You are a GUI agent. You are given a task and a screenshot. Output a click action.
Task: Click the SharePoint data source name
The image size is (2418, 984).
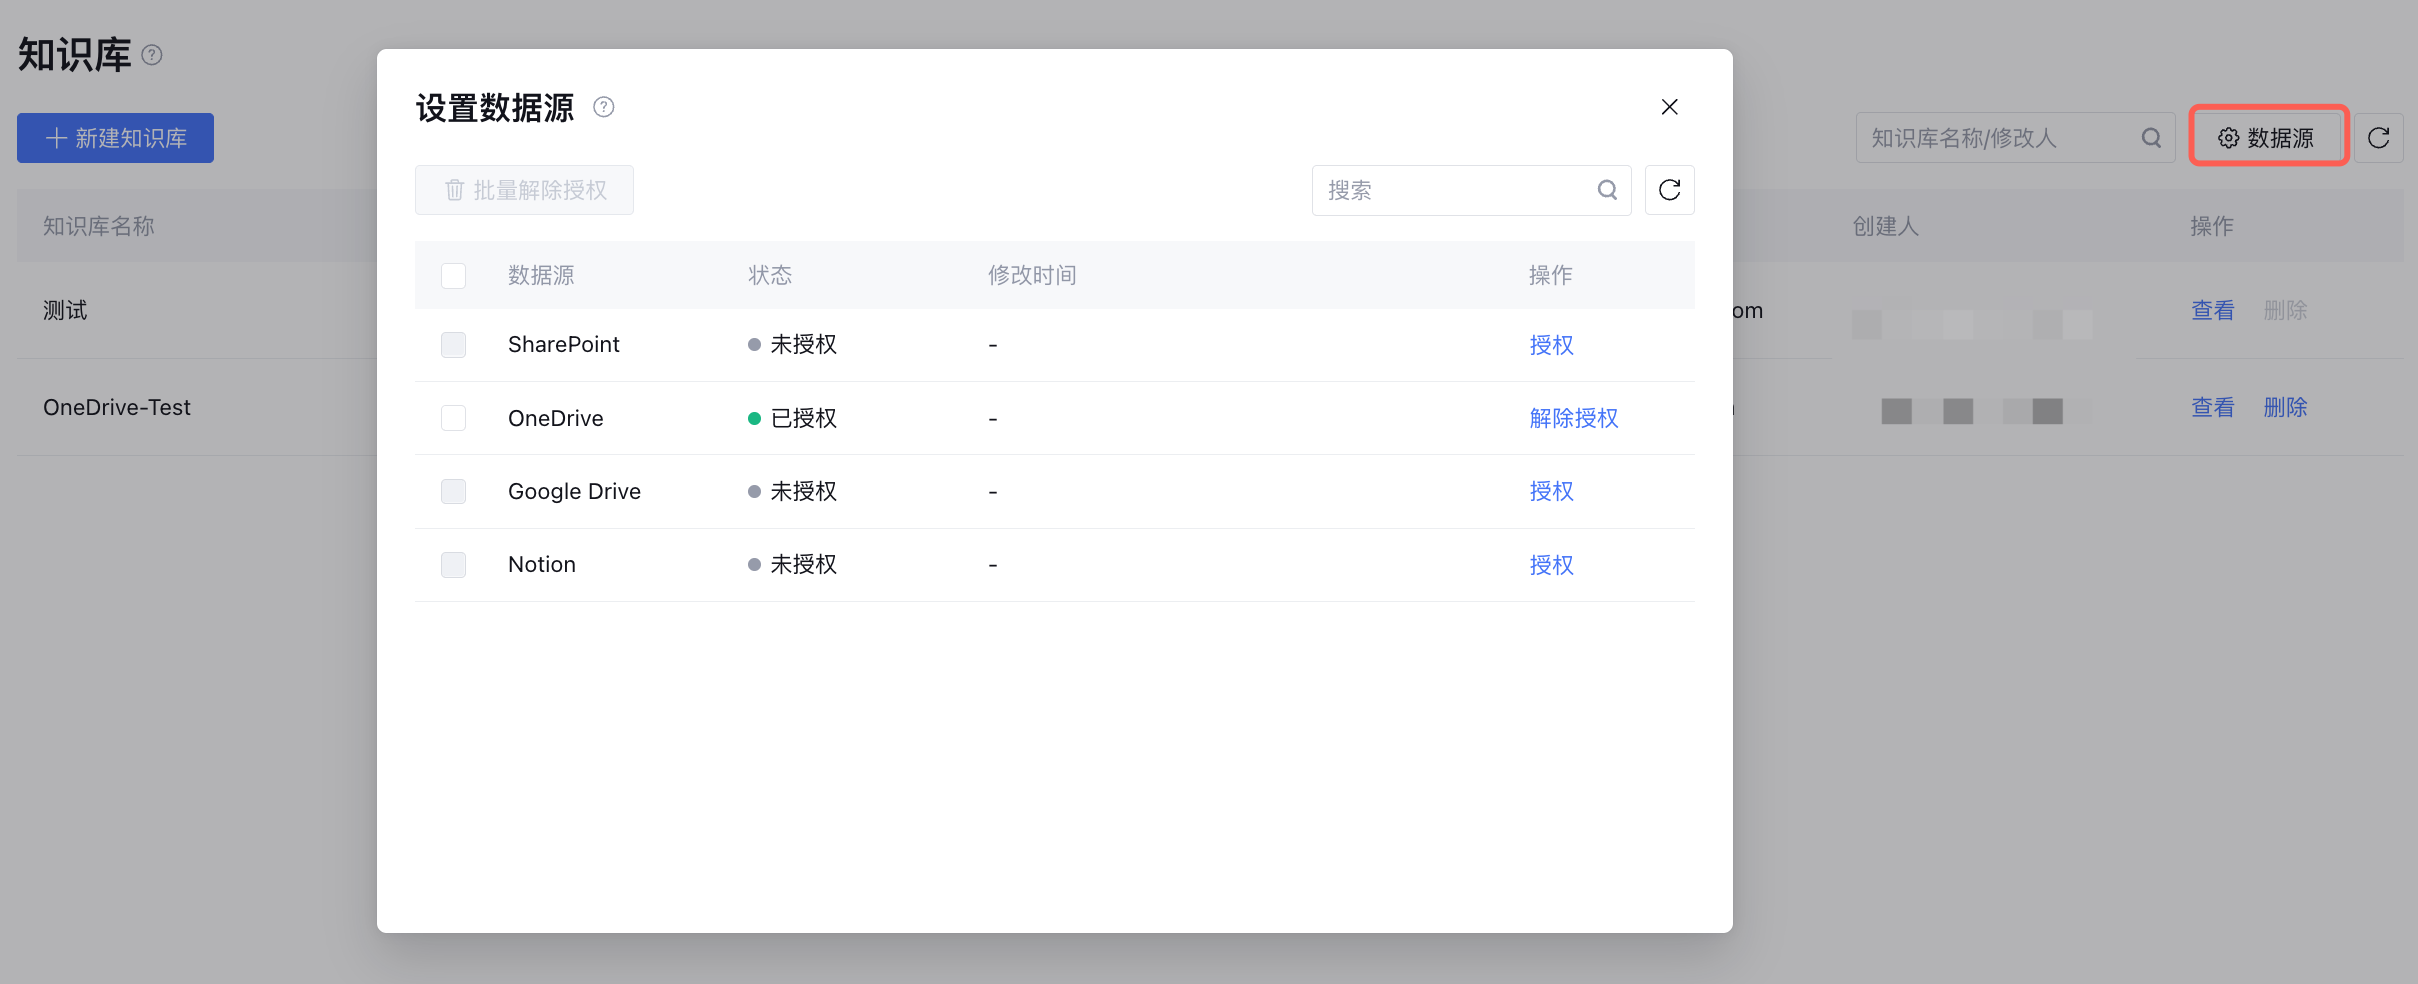point(564,345)
